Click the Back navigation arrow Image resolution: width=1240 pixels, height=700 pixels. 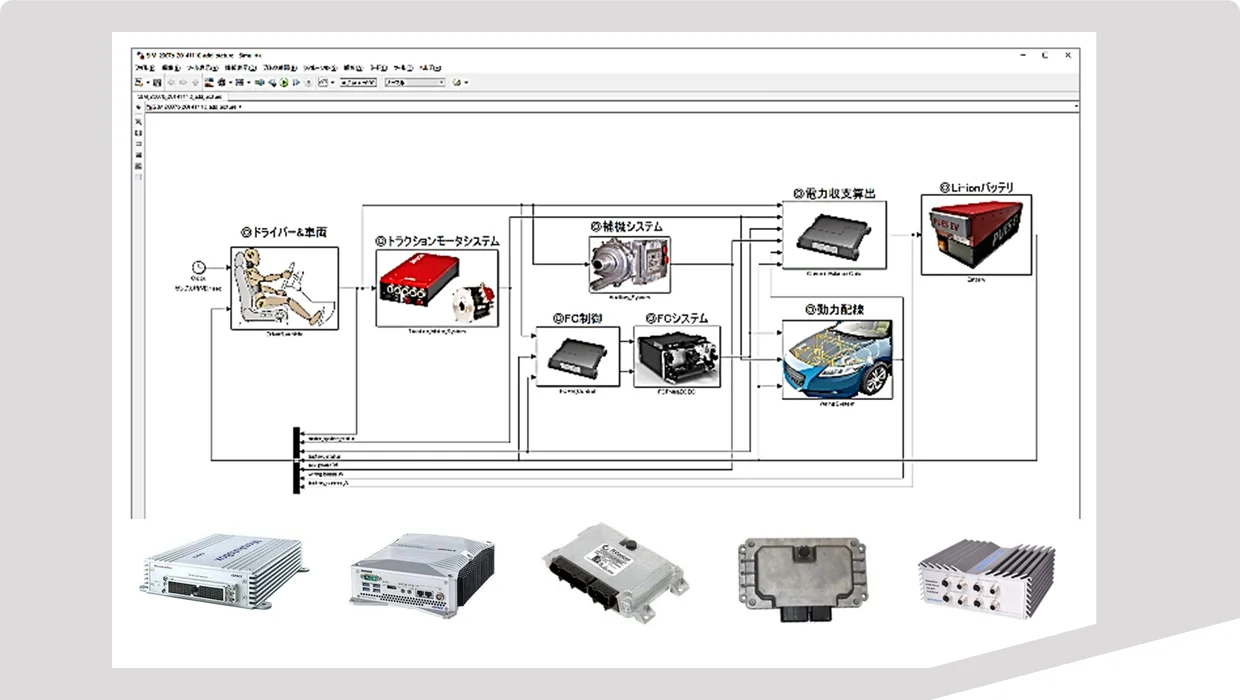tap(172, 83)
